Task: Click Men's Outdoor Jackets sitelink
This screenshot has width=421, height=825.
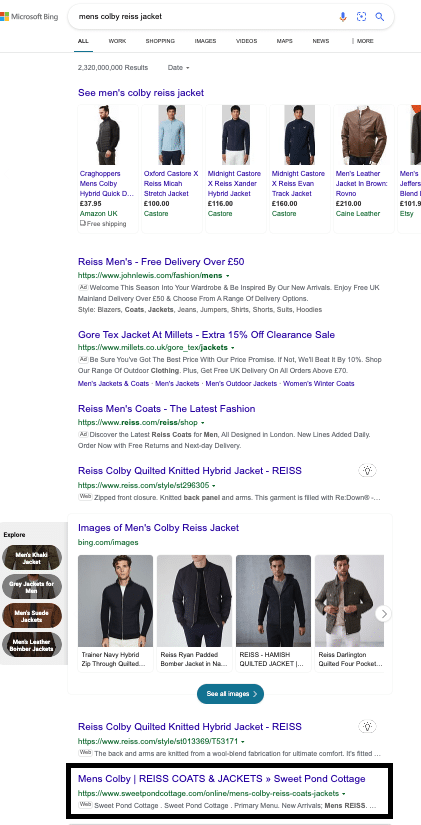Action: click(241, 384)
